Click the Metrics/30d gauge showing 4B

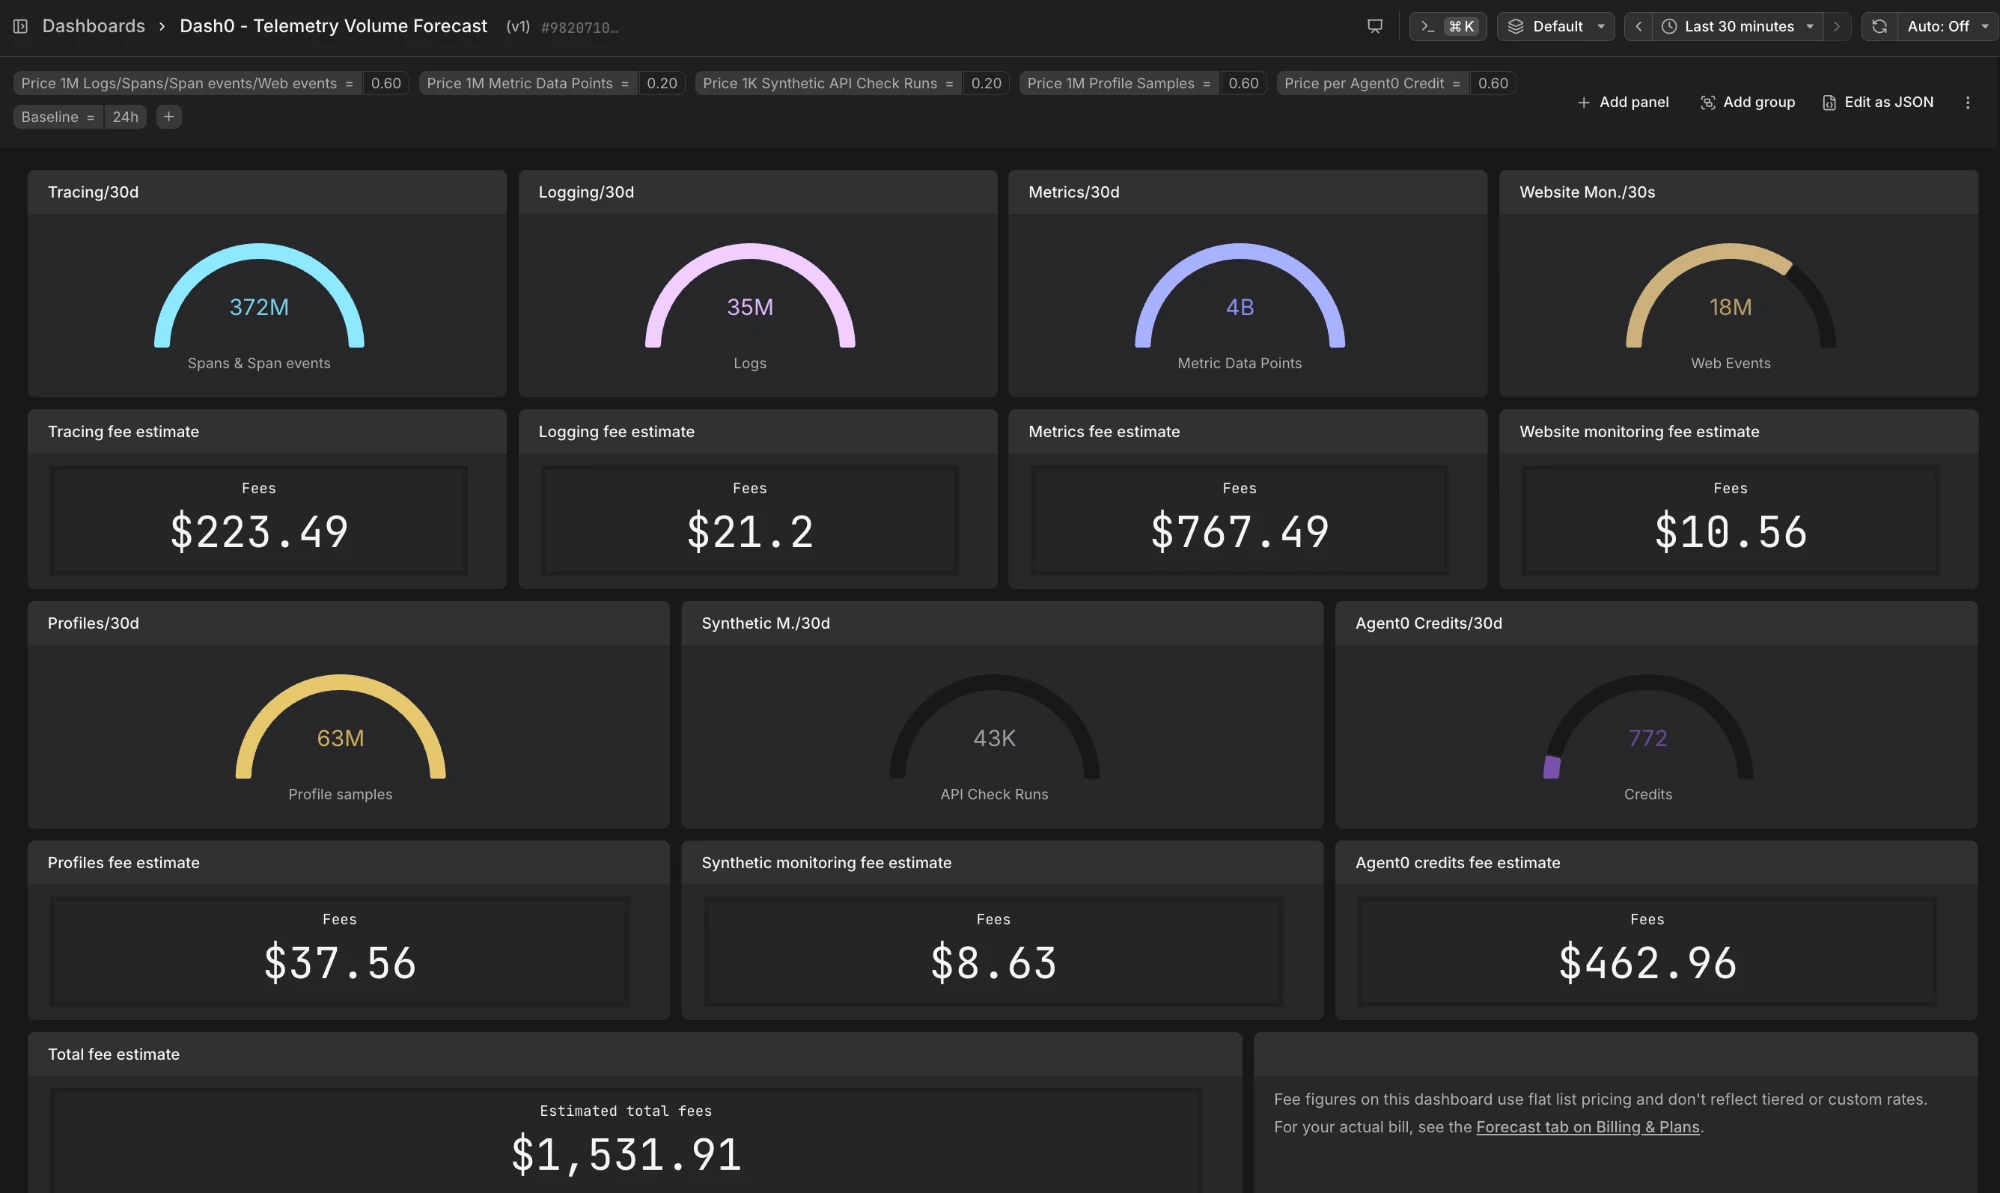pyautogui.click(x=1240, y=297)
